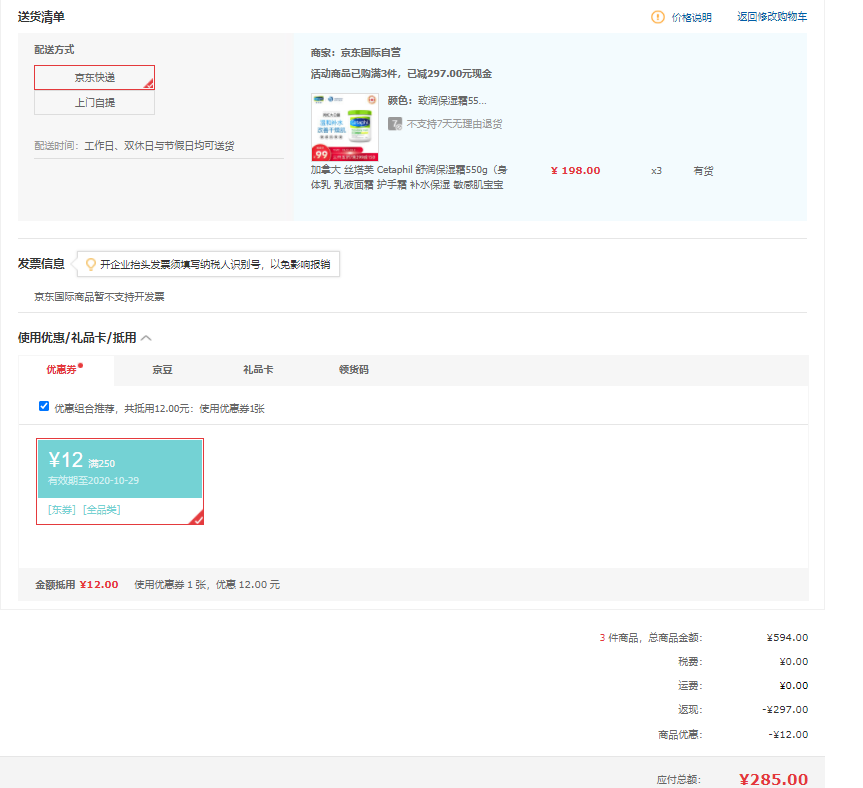Click the 商家：京东国际自营 merchant label

[x=356, y=53]
